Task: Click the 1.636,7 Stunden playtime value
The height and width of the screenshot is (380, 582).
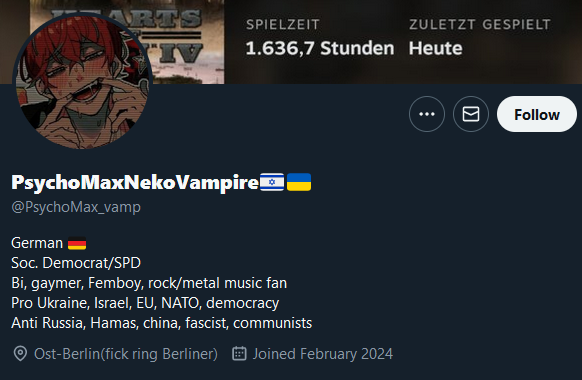Action: (x=320, y=48)
